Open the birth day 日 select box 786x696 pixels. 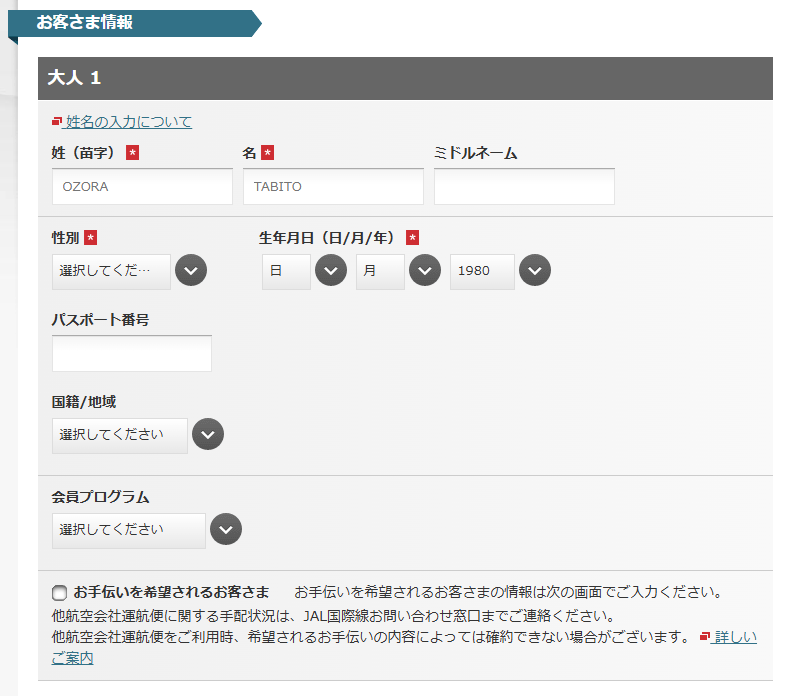286,271
